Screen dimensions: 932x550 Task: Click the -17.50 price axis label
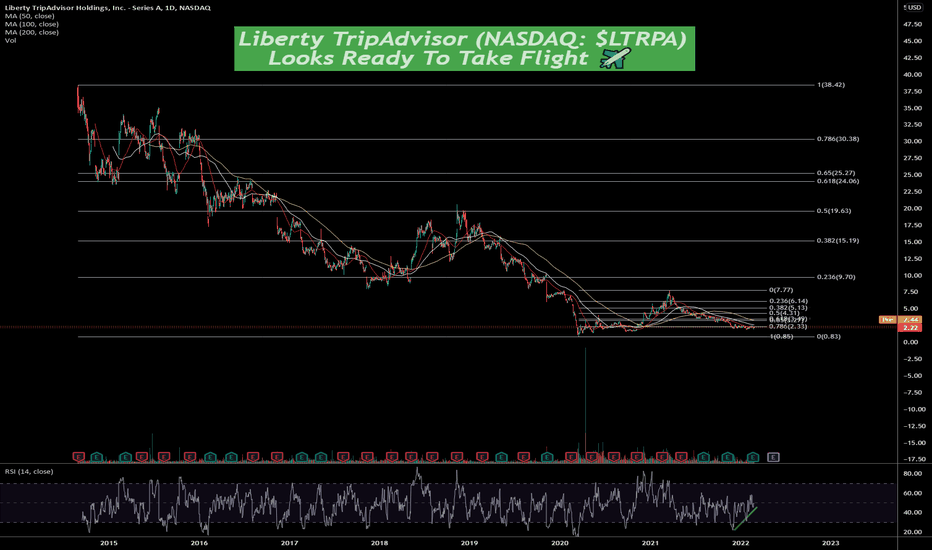point(912,459)
